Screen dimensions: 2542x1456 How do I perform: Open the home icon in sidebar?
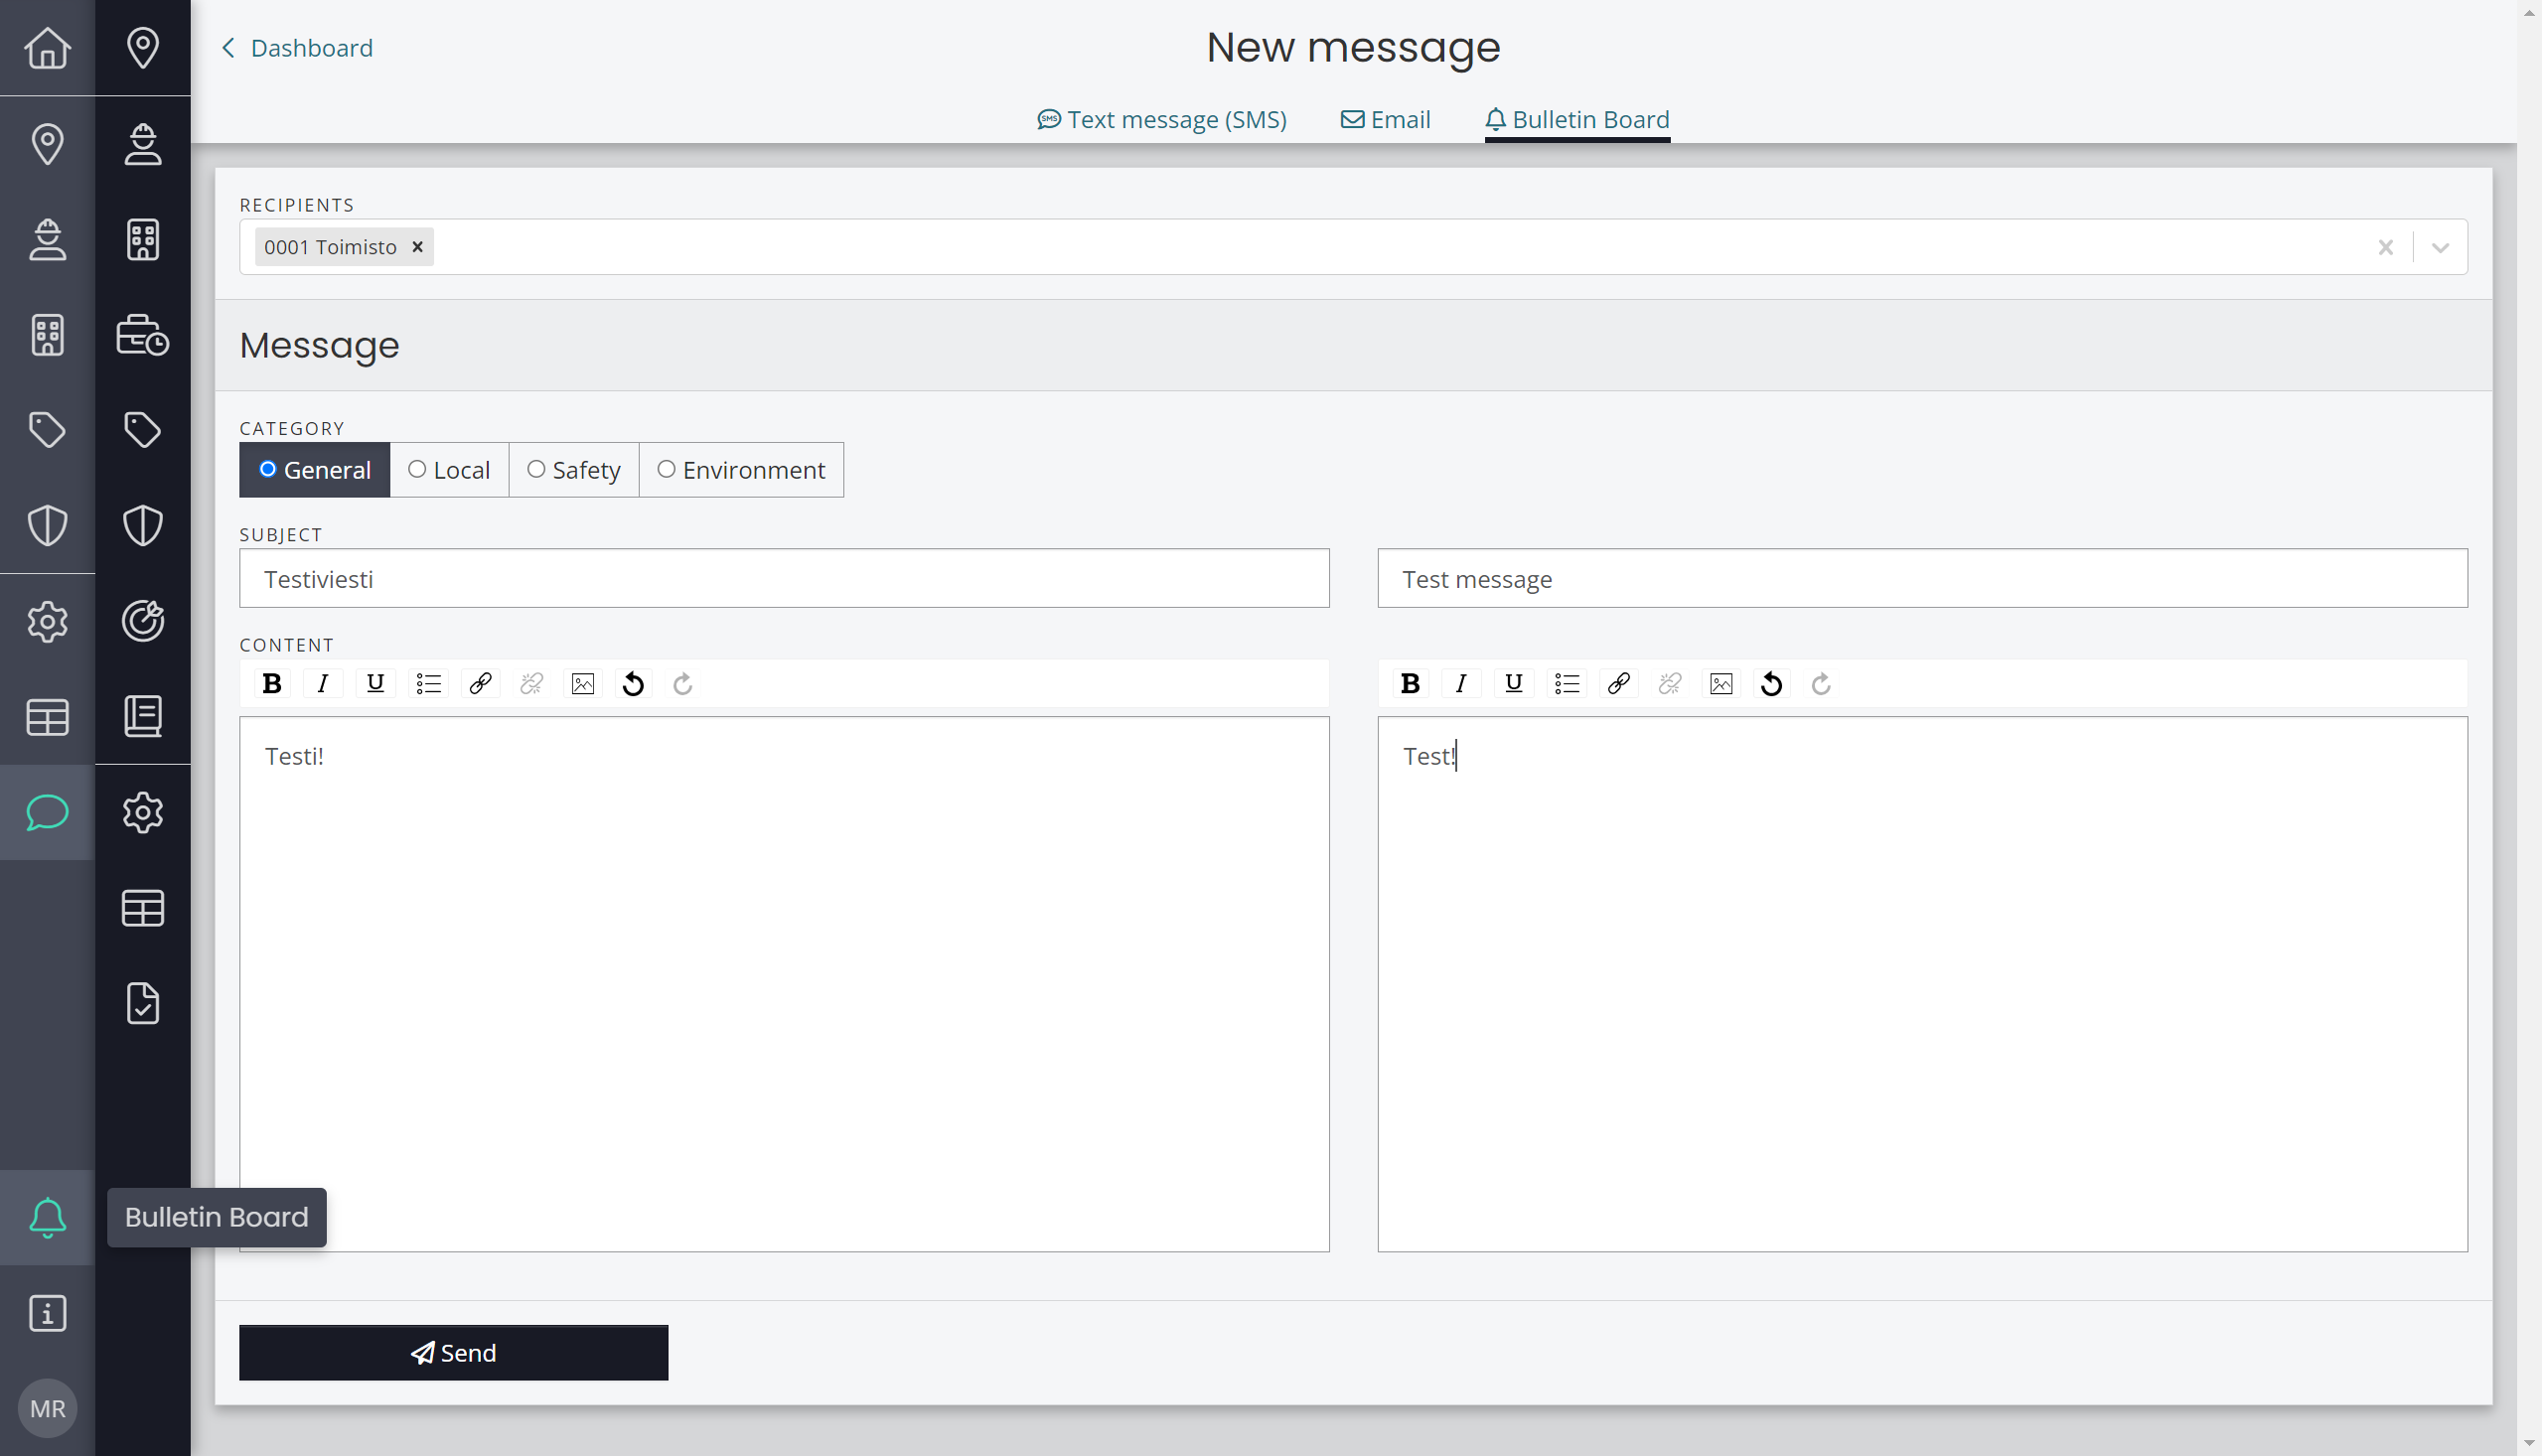click(x=47, y=47)
